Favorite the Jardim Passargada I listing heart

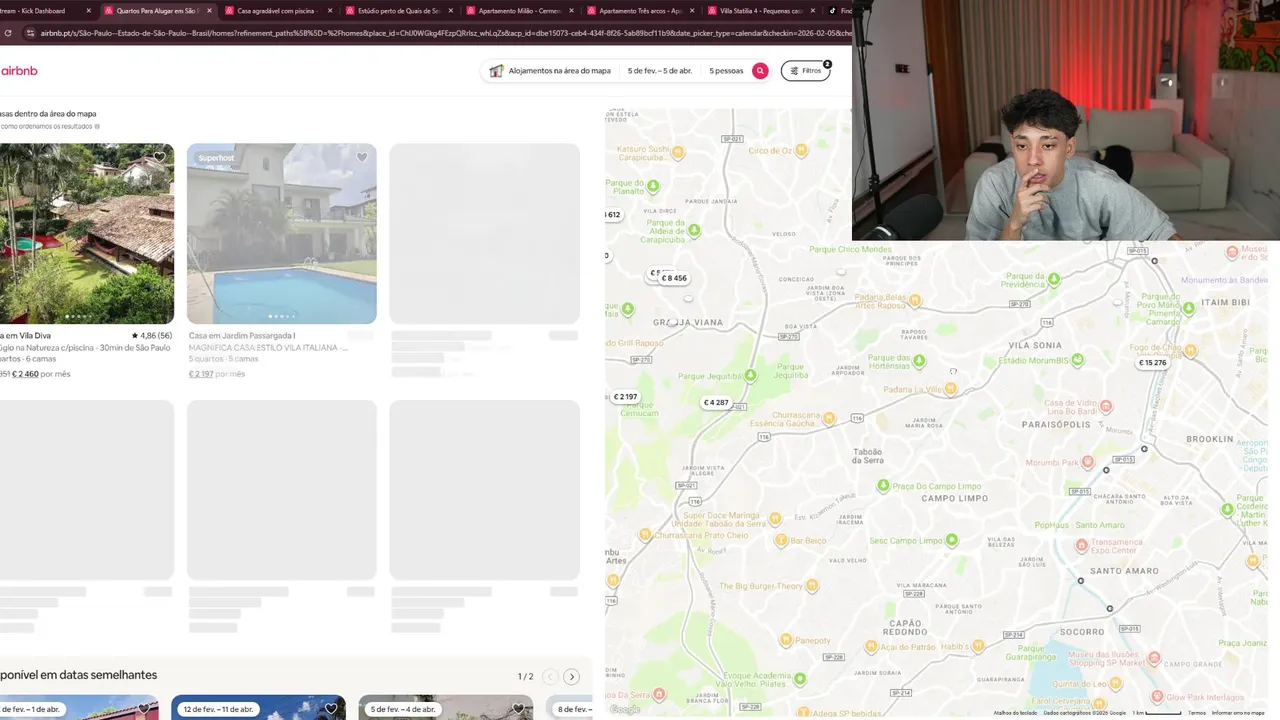pos(362,157)
